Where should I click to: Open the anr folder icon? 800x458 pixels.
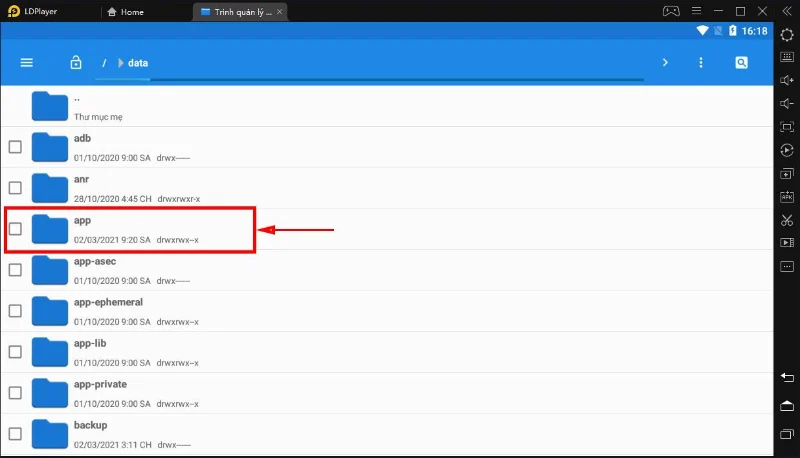click(49, 188)
